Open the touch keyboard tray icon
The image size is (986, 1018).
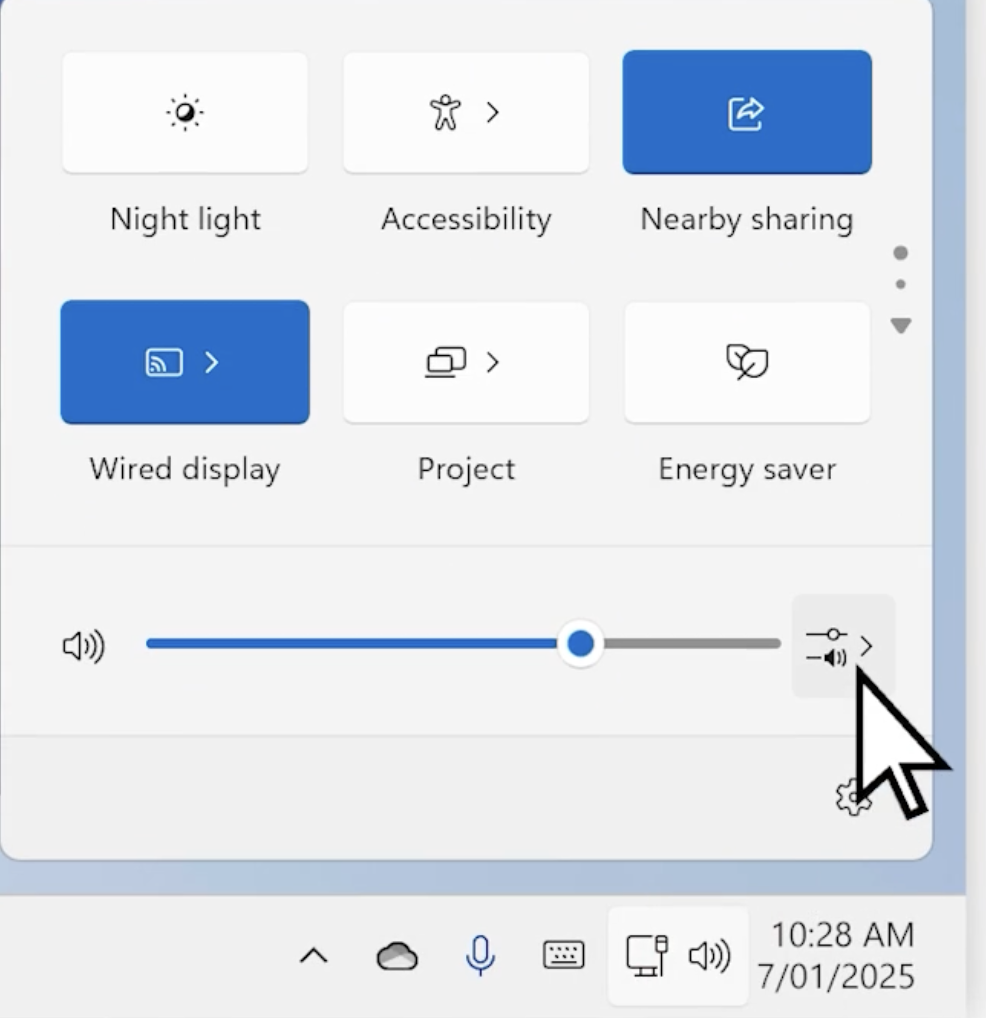(x=563, y=956)
